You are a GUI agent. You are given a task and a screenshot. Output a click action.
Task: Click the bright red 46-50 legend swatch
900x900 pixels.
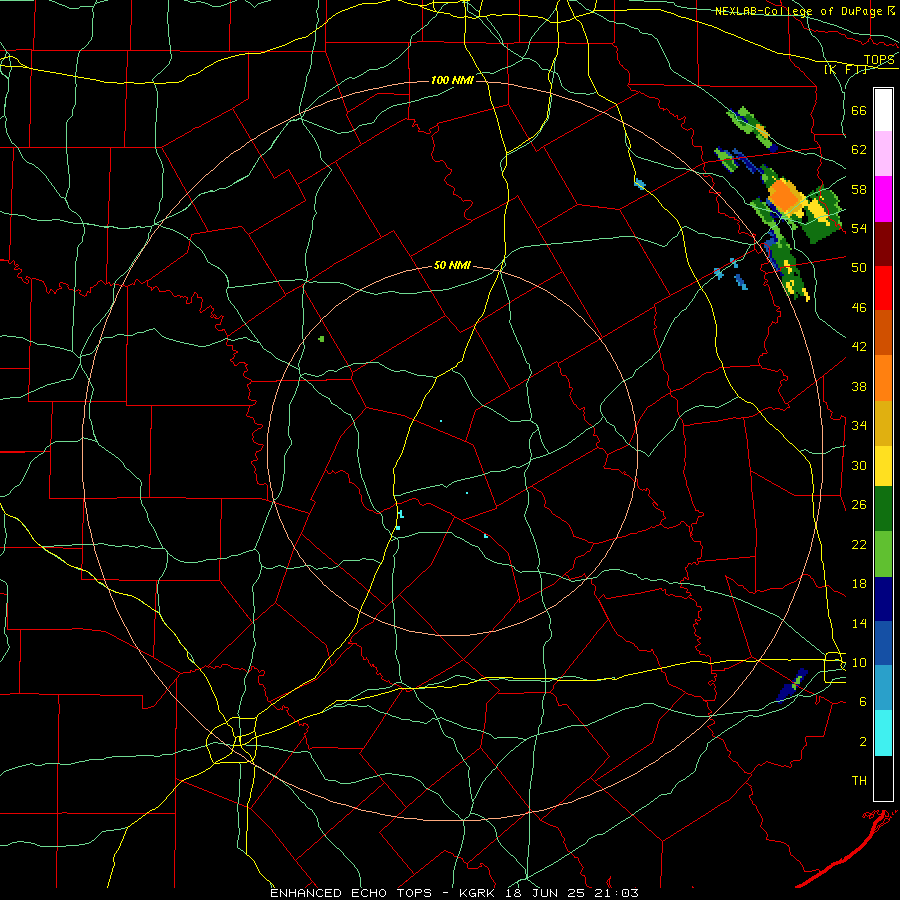coord(883,288)
